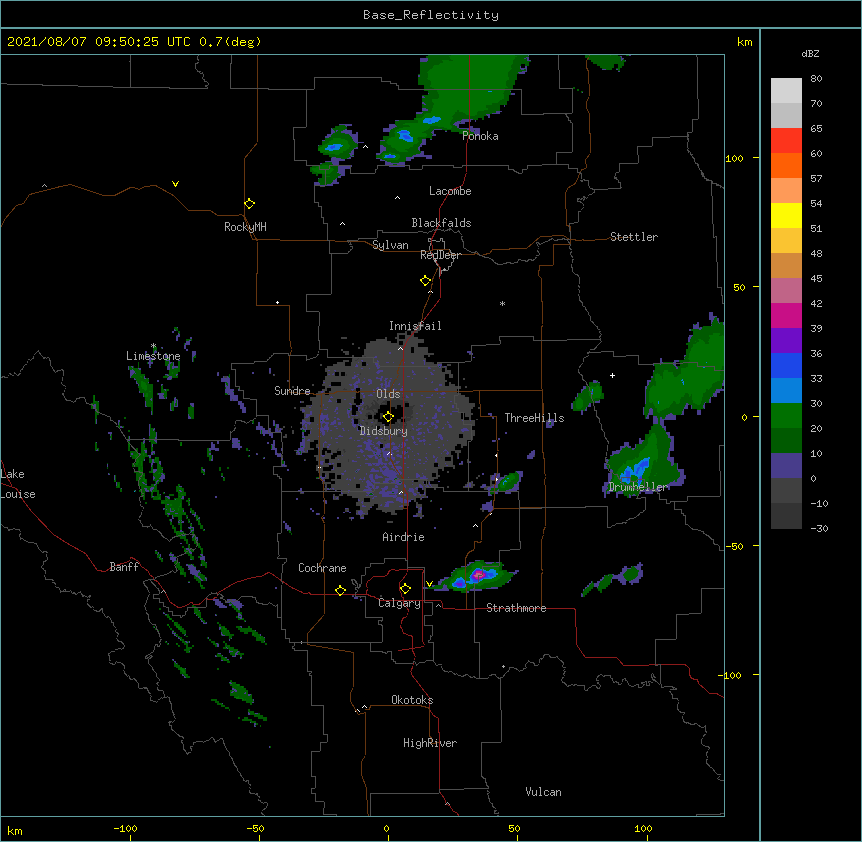The height and width of the screenshot is (842, 862).
Task: Click the red 60-65 dBZ legend swatch
Action: click(786, 141)
